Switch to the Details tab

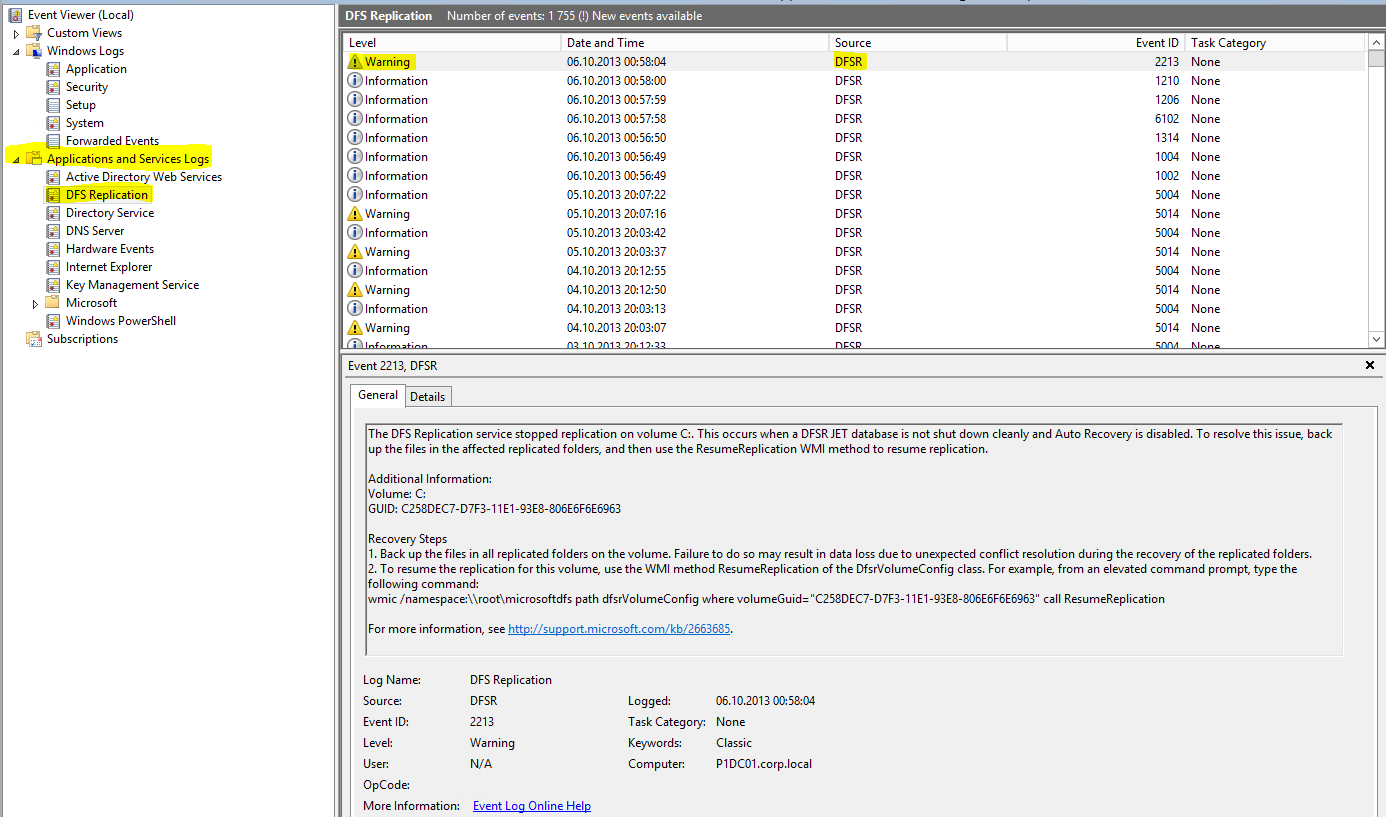pos(428,396)
